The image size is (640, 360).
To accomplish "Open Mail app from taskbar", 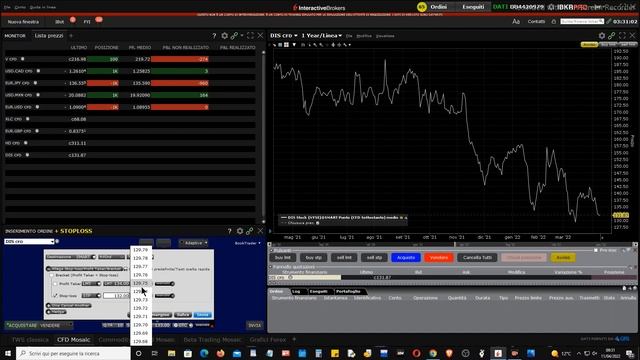I will pyautogui.click(x=237, y=353).
